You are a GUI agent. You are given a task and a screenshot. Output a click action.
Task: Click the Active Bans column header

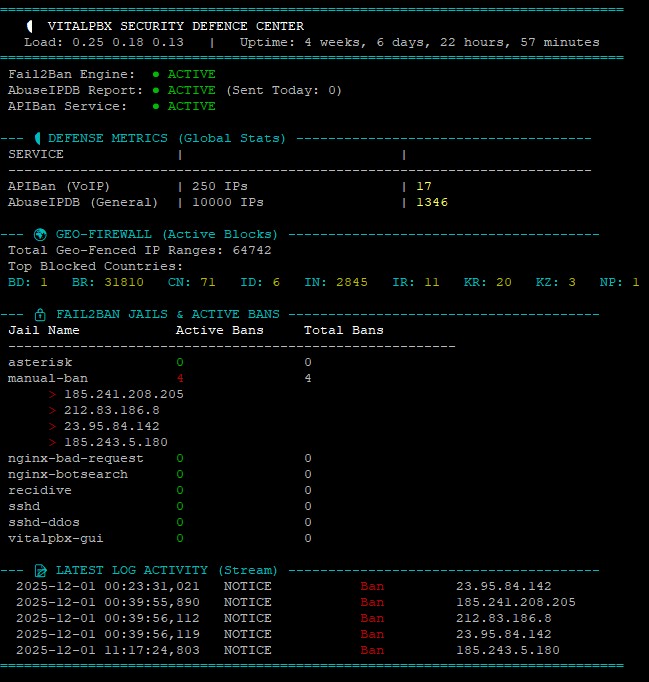pyautogui.click(x=219, y=330)
